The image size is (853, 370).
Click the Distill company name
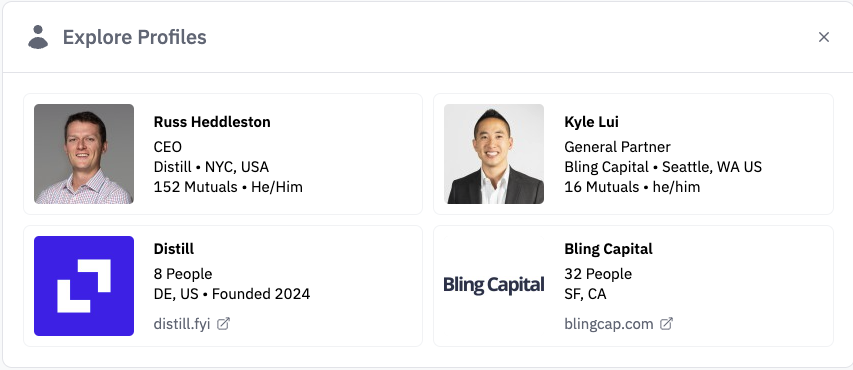[x=174, y=249]
